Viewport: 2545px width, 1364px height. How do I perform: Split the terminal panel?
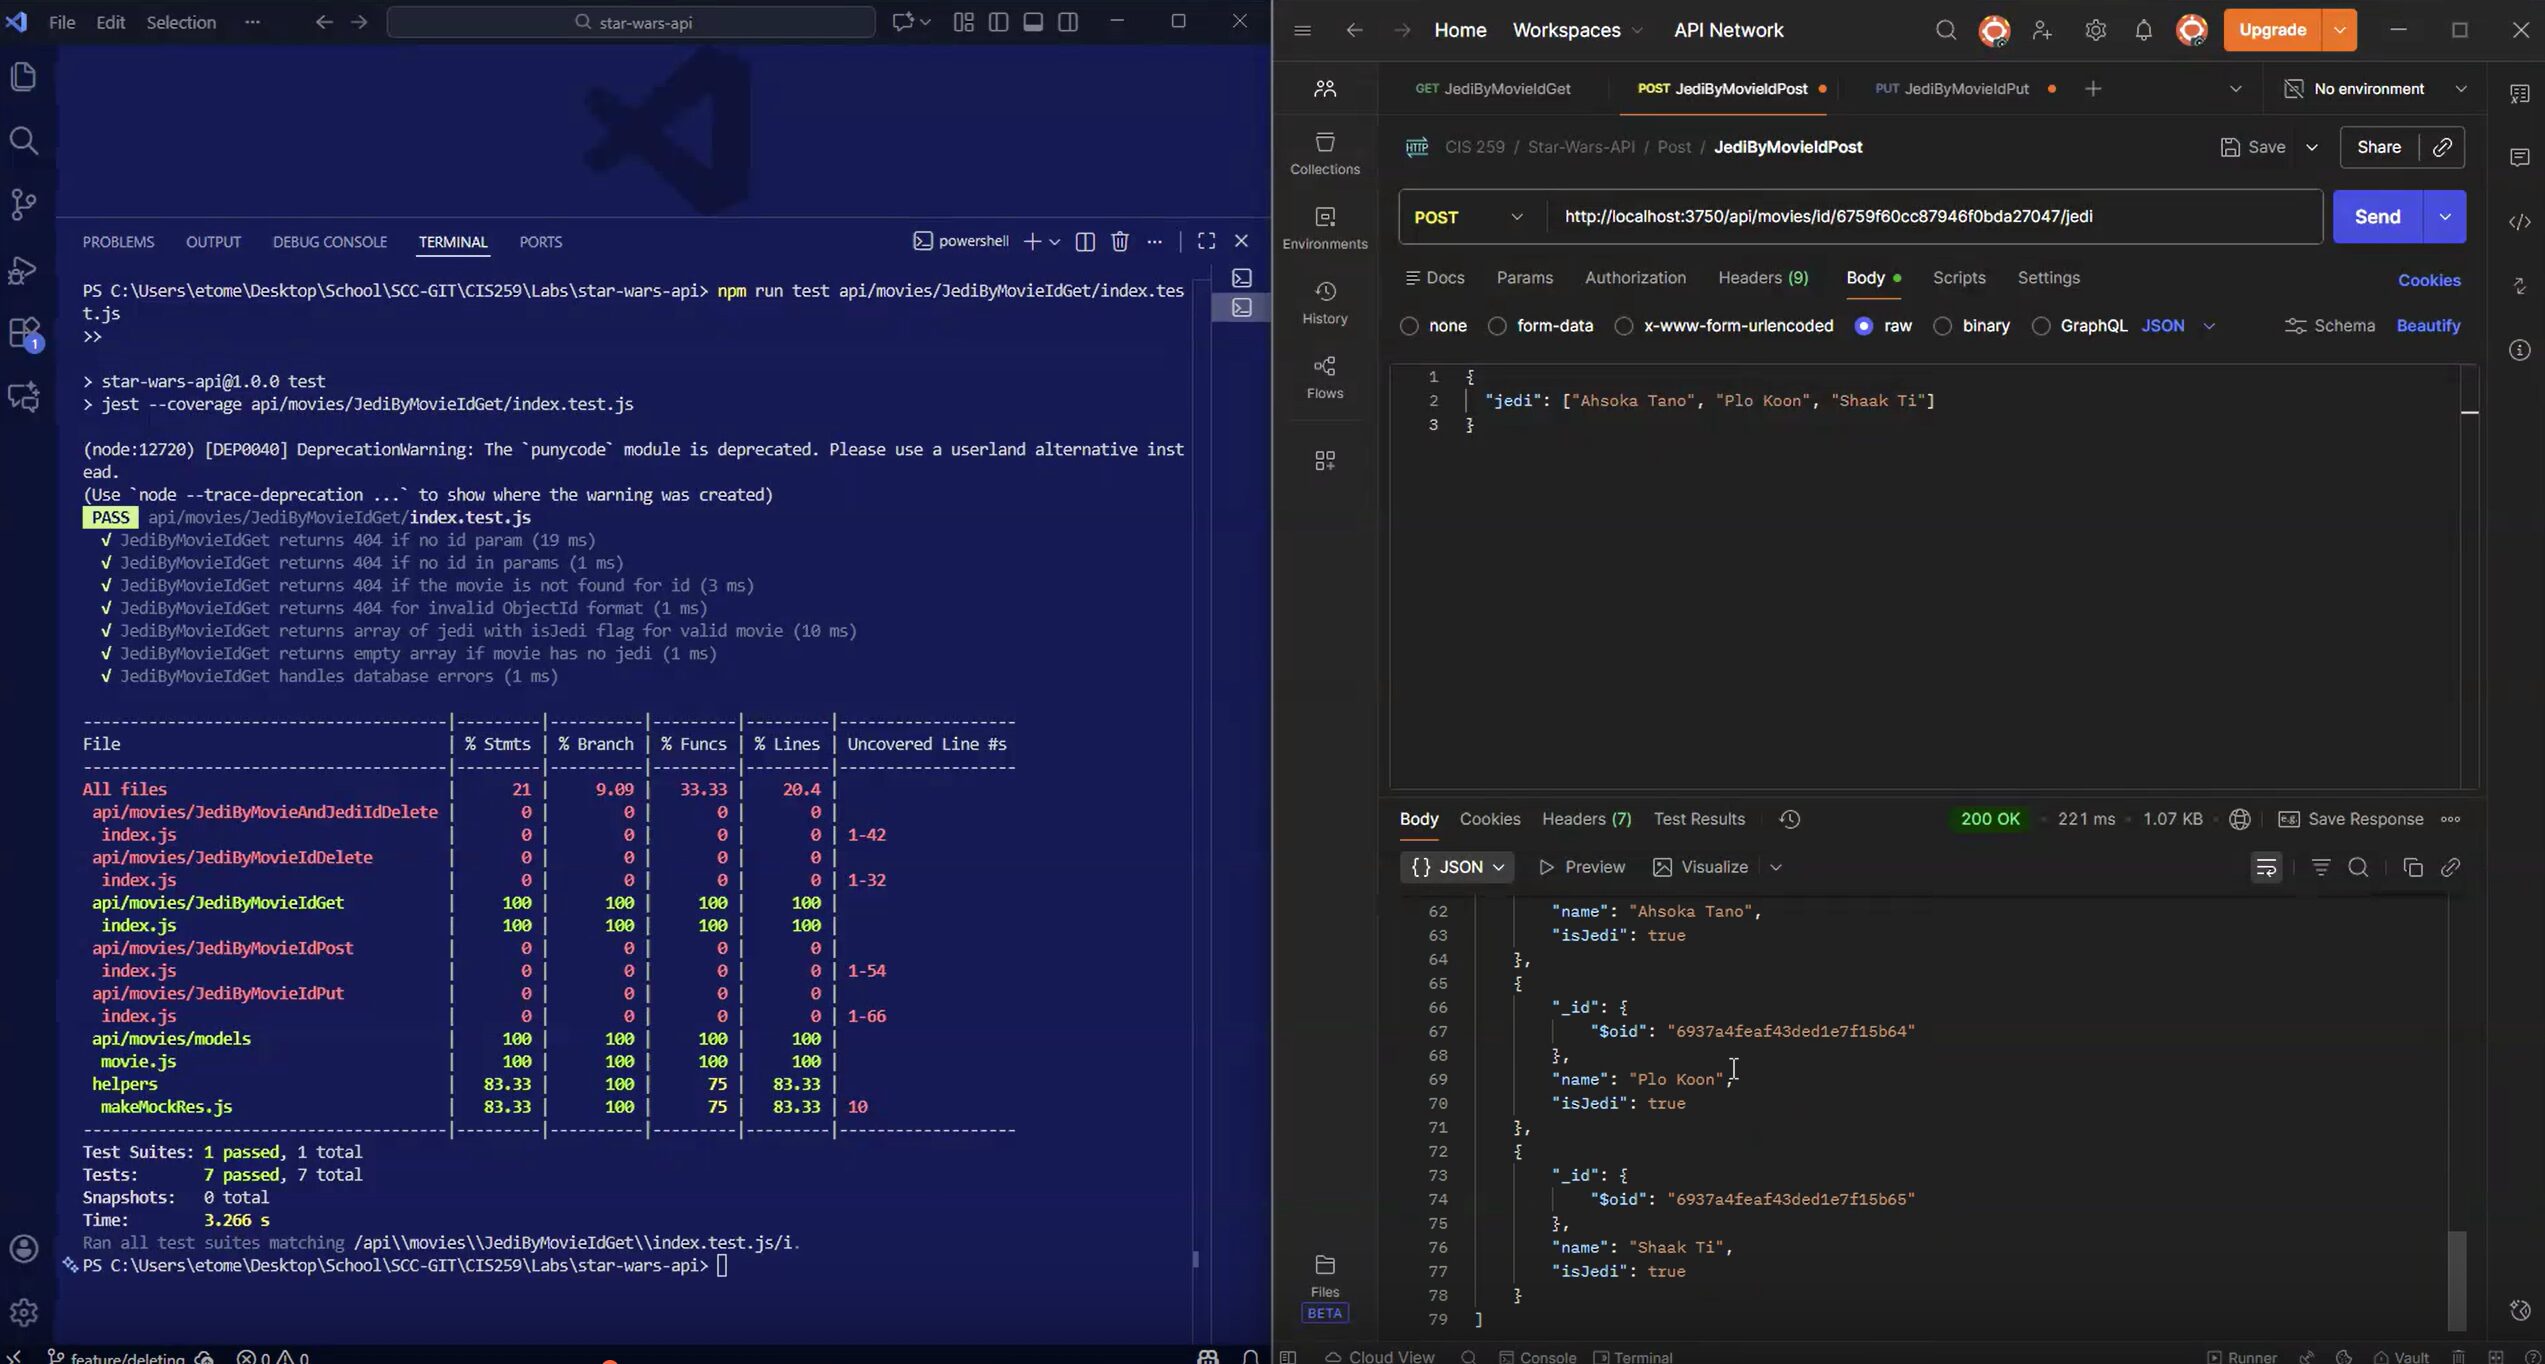(x=1084, y=241)
